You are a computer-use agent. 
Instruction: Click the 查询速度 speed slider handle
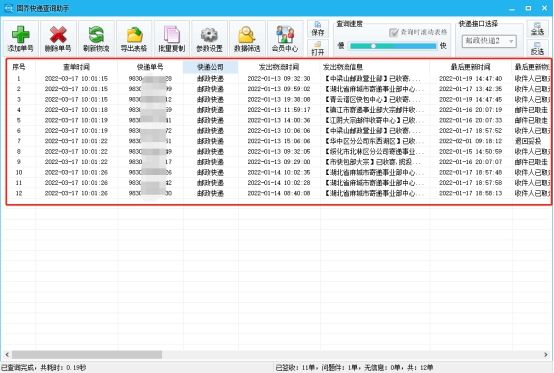pos(373,46)
